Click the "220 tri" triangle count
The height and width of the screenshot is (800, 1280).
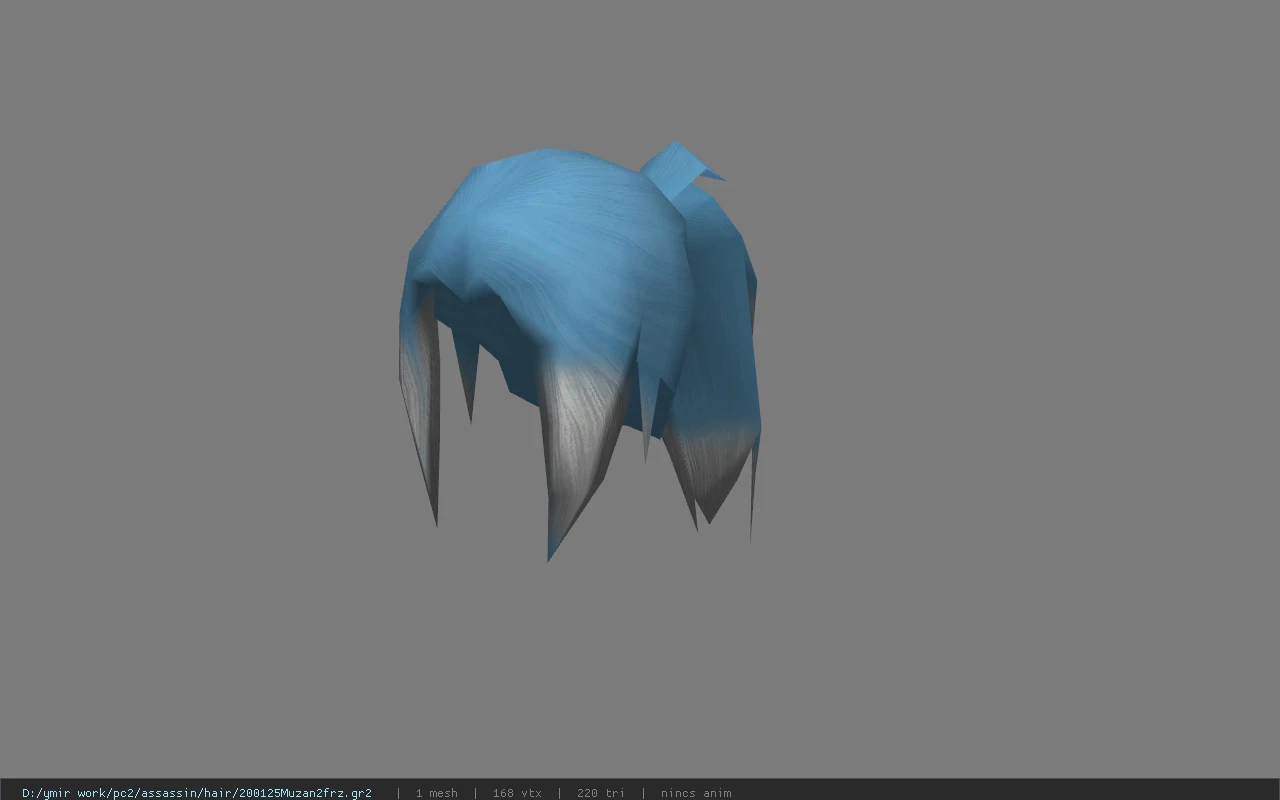point(601,793)
